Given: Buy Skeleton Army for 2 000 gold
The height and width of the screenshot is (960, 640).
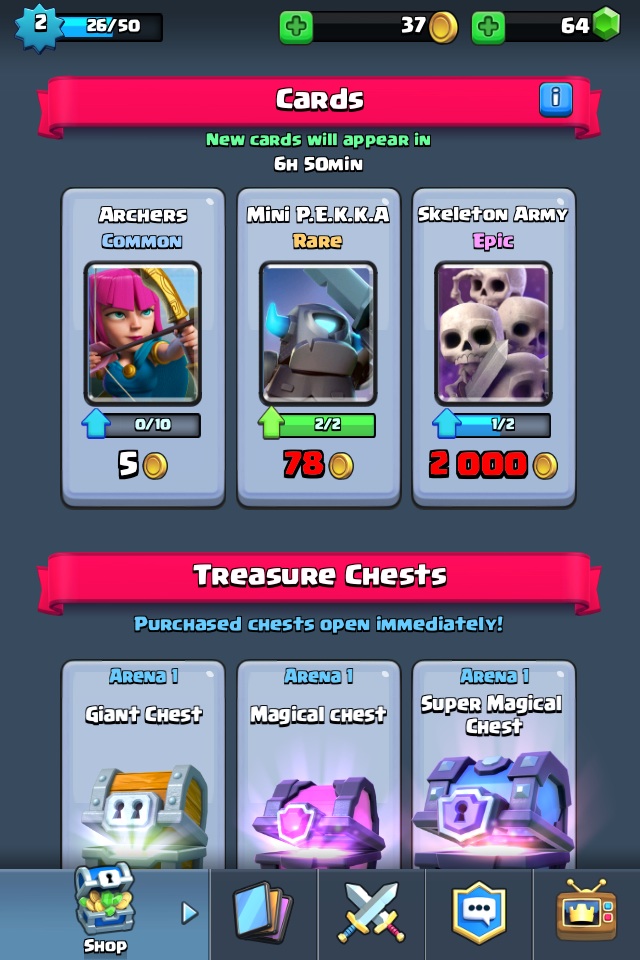Looking at the screenshot, I should coord(493,465).
